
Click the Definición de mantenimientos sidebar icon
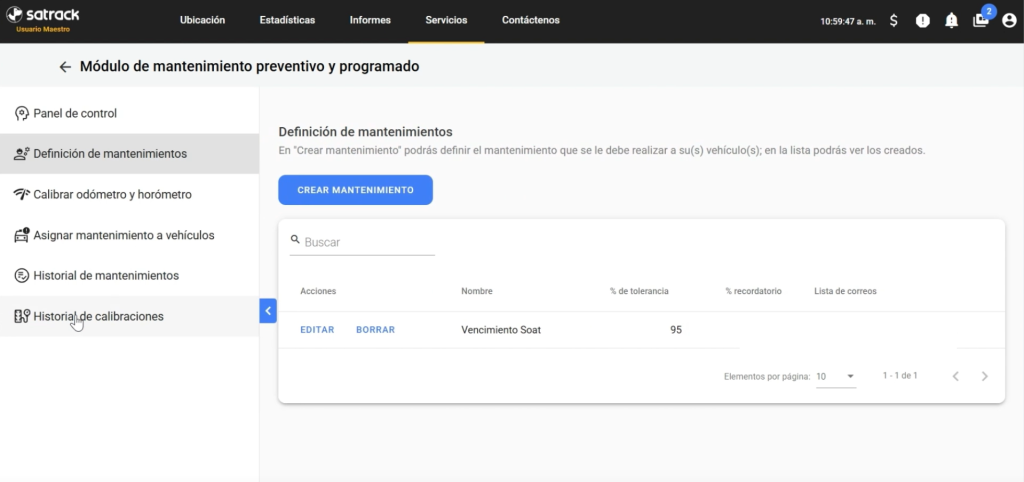(x=22, y=154)
